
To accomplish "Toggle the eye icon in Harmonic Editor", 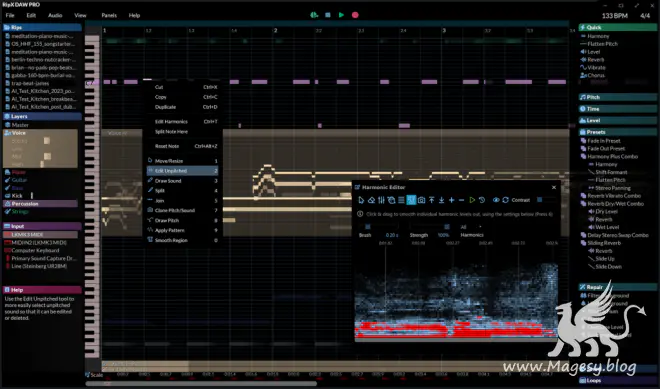I will (x=496, y=200).
